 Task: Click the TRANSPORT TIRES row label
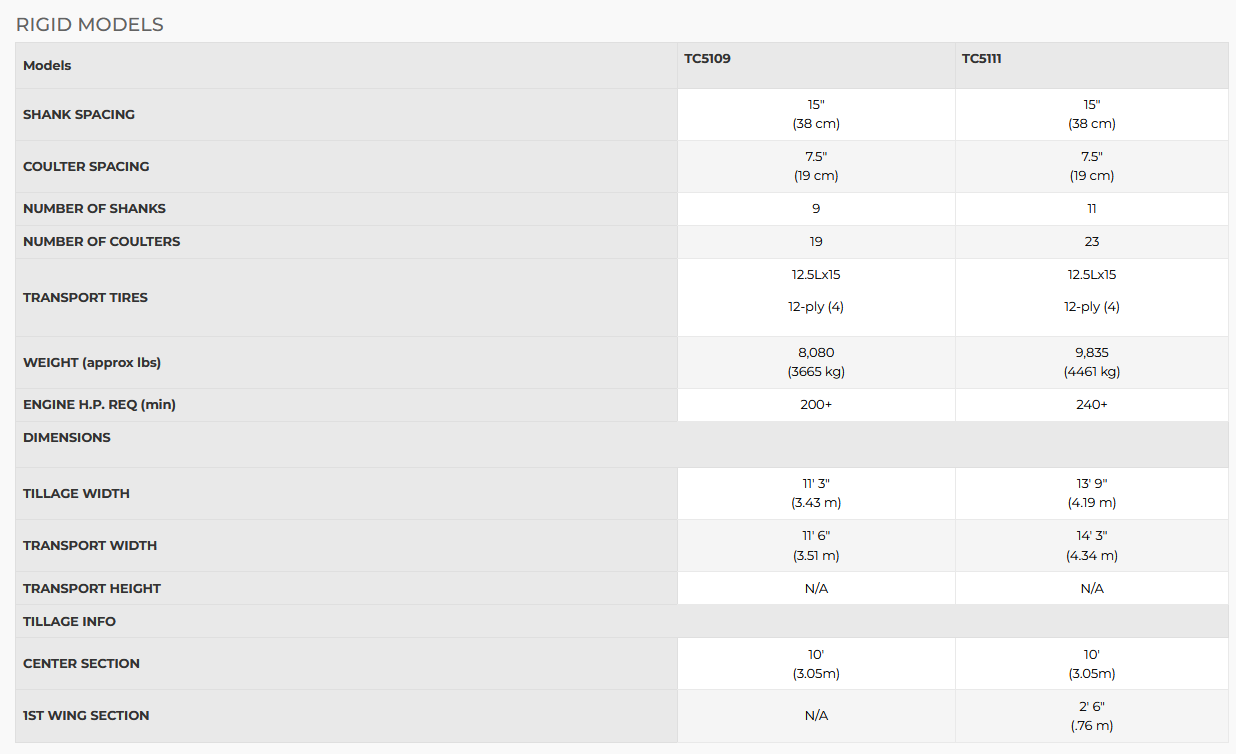pos(85,298)
